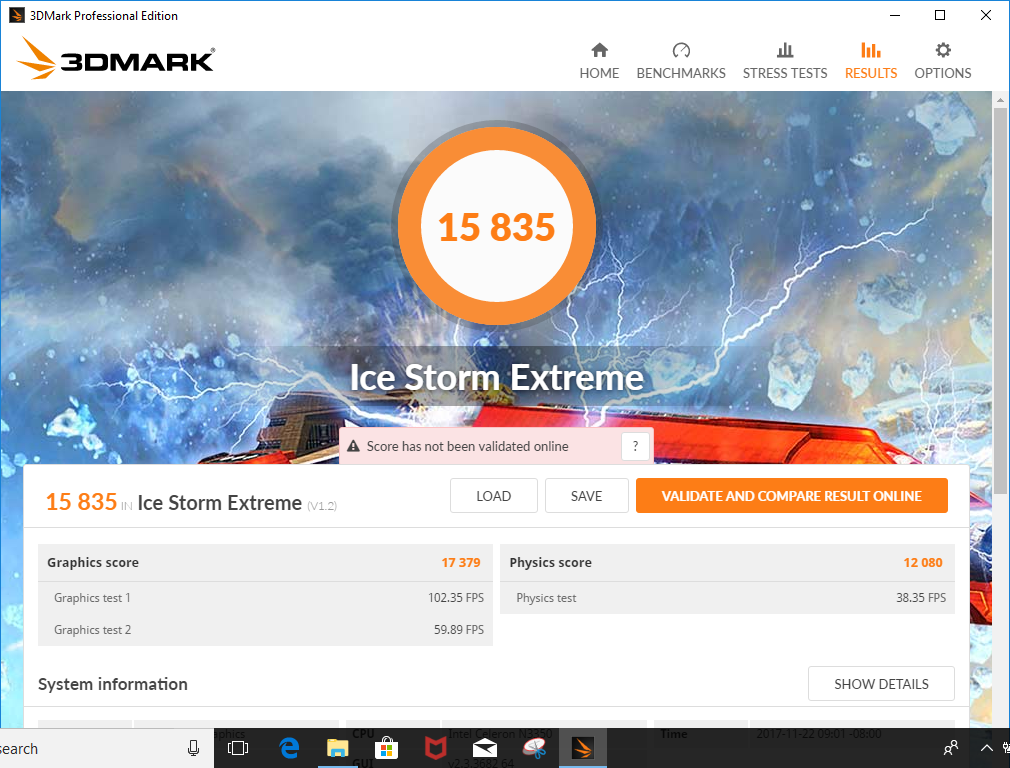Click the System information heading
Screen dimensions: 1010x768
click(113, 684)
